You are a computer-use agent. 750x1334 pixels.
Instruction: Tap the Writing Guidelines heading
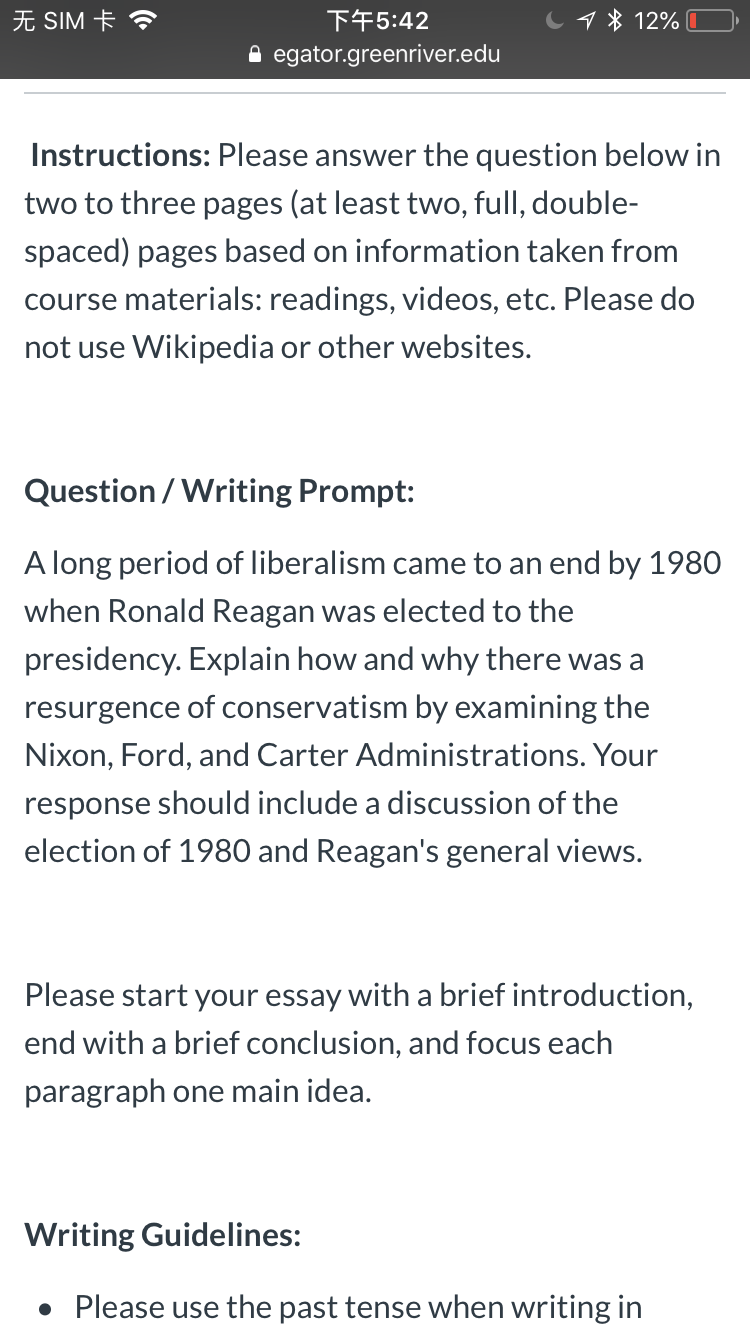163,1235
